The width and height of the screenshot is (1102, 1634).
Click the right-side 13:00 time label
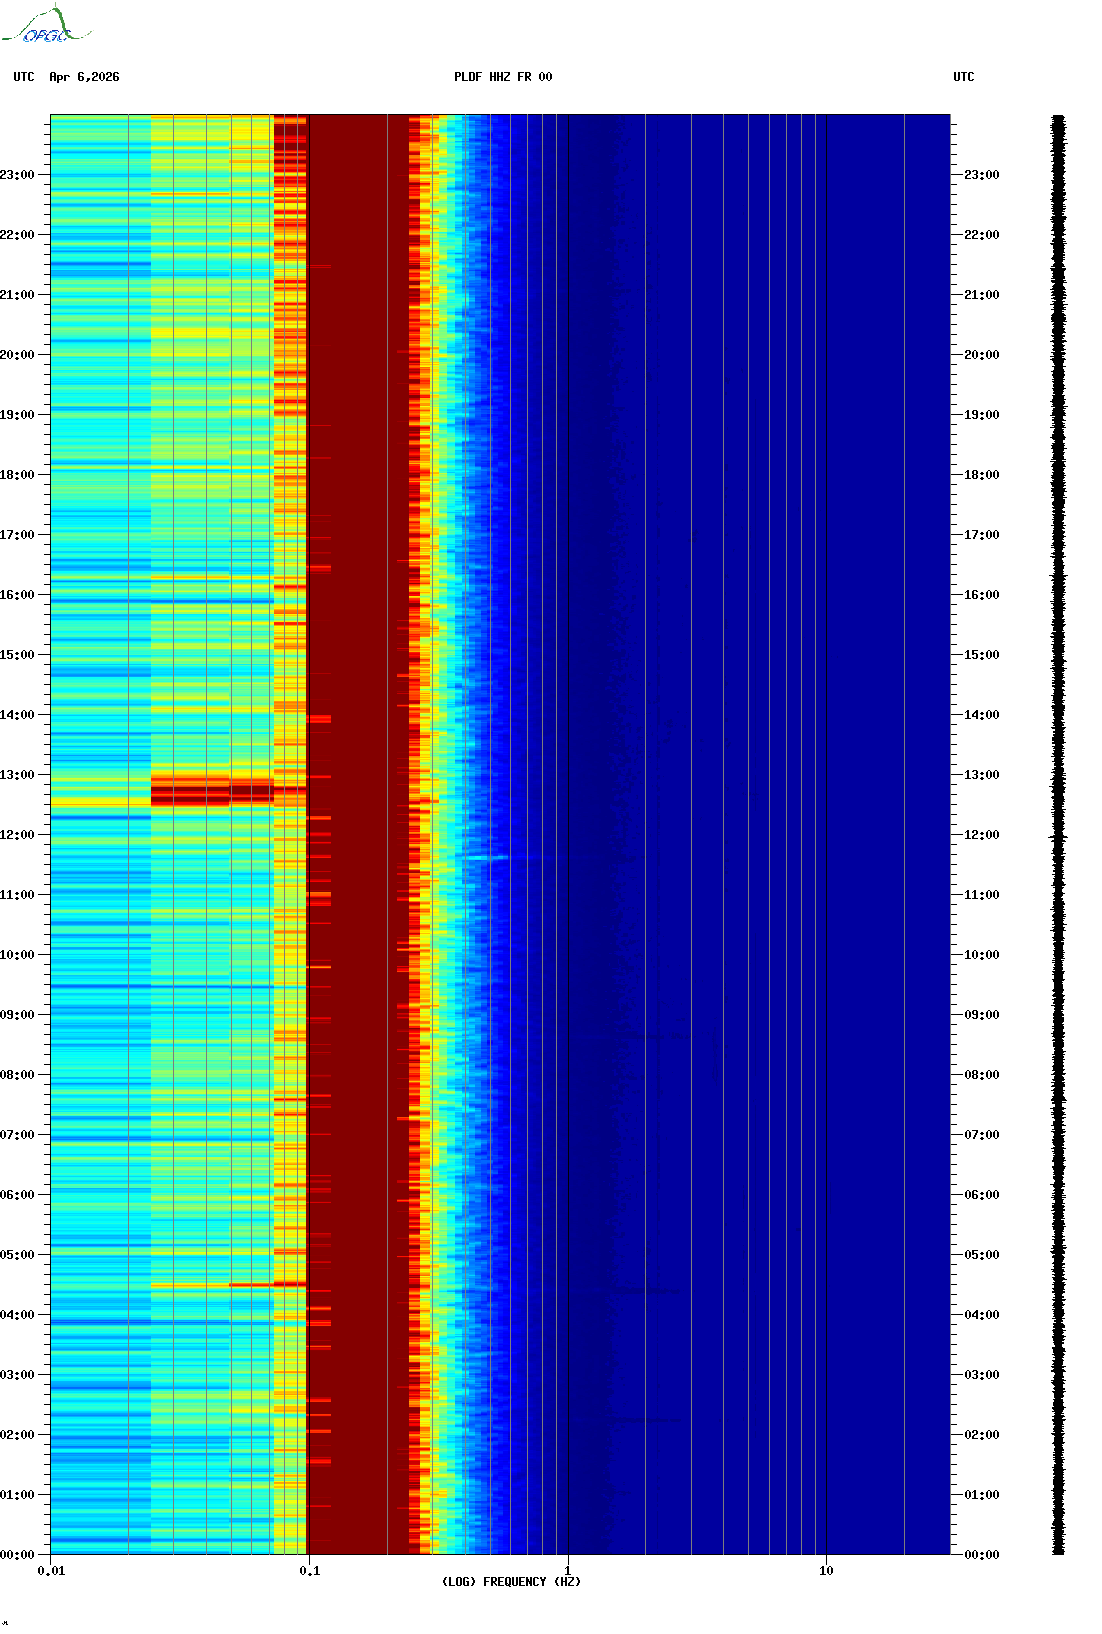[982, 775]
